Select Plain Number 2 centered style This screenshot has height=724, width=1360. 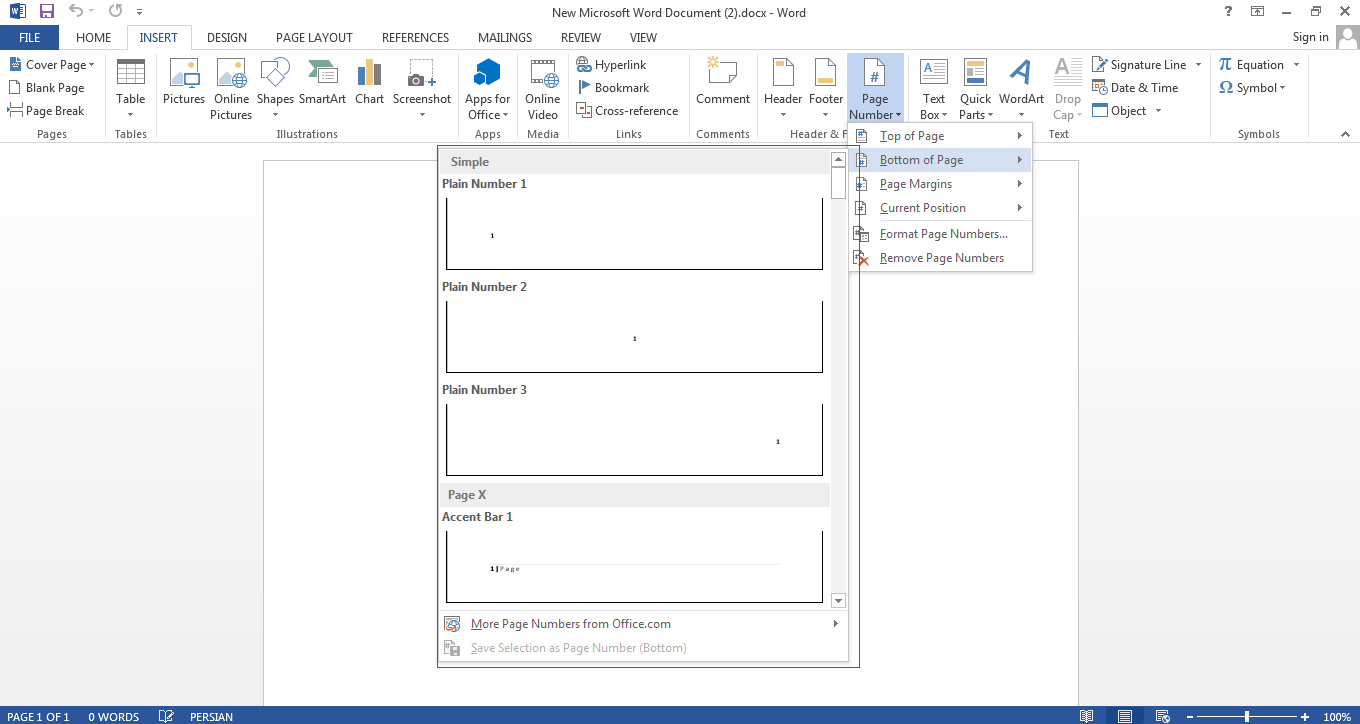tap(634, 336)
